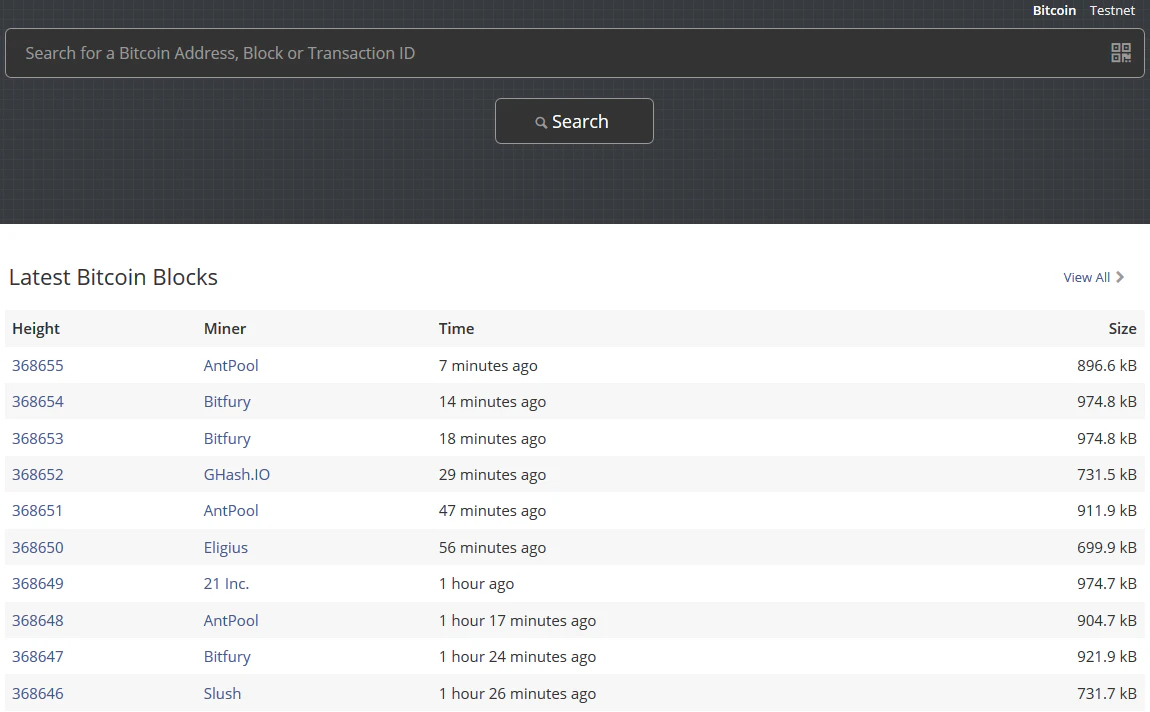
Task: Open block 368652
Action: [37, 474]
